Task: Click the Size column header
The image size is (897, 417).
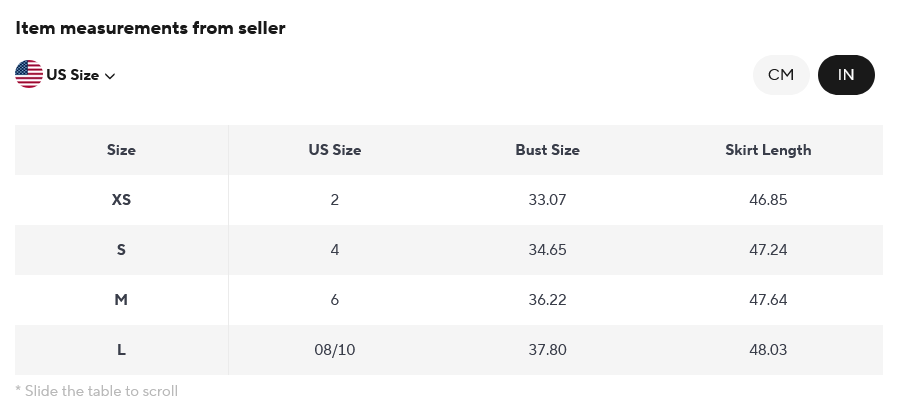Action: 121,150
